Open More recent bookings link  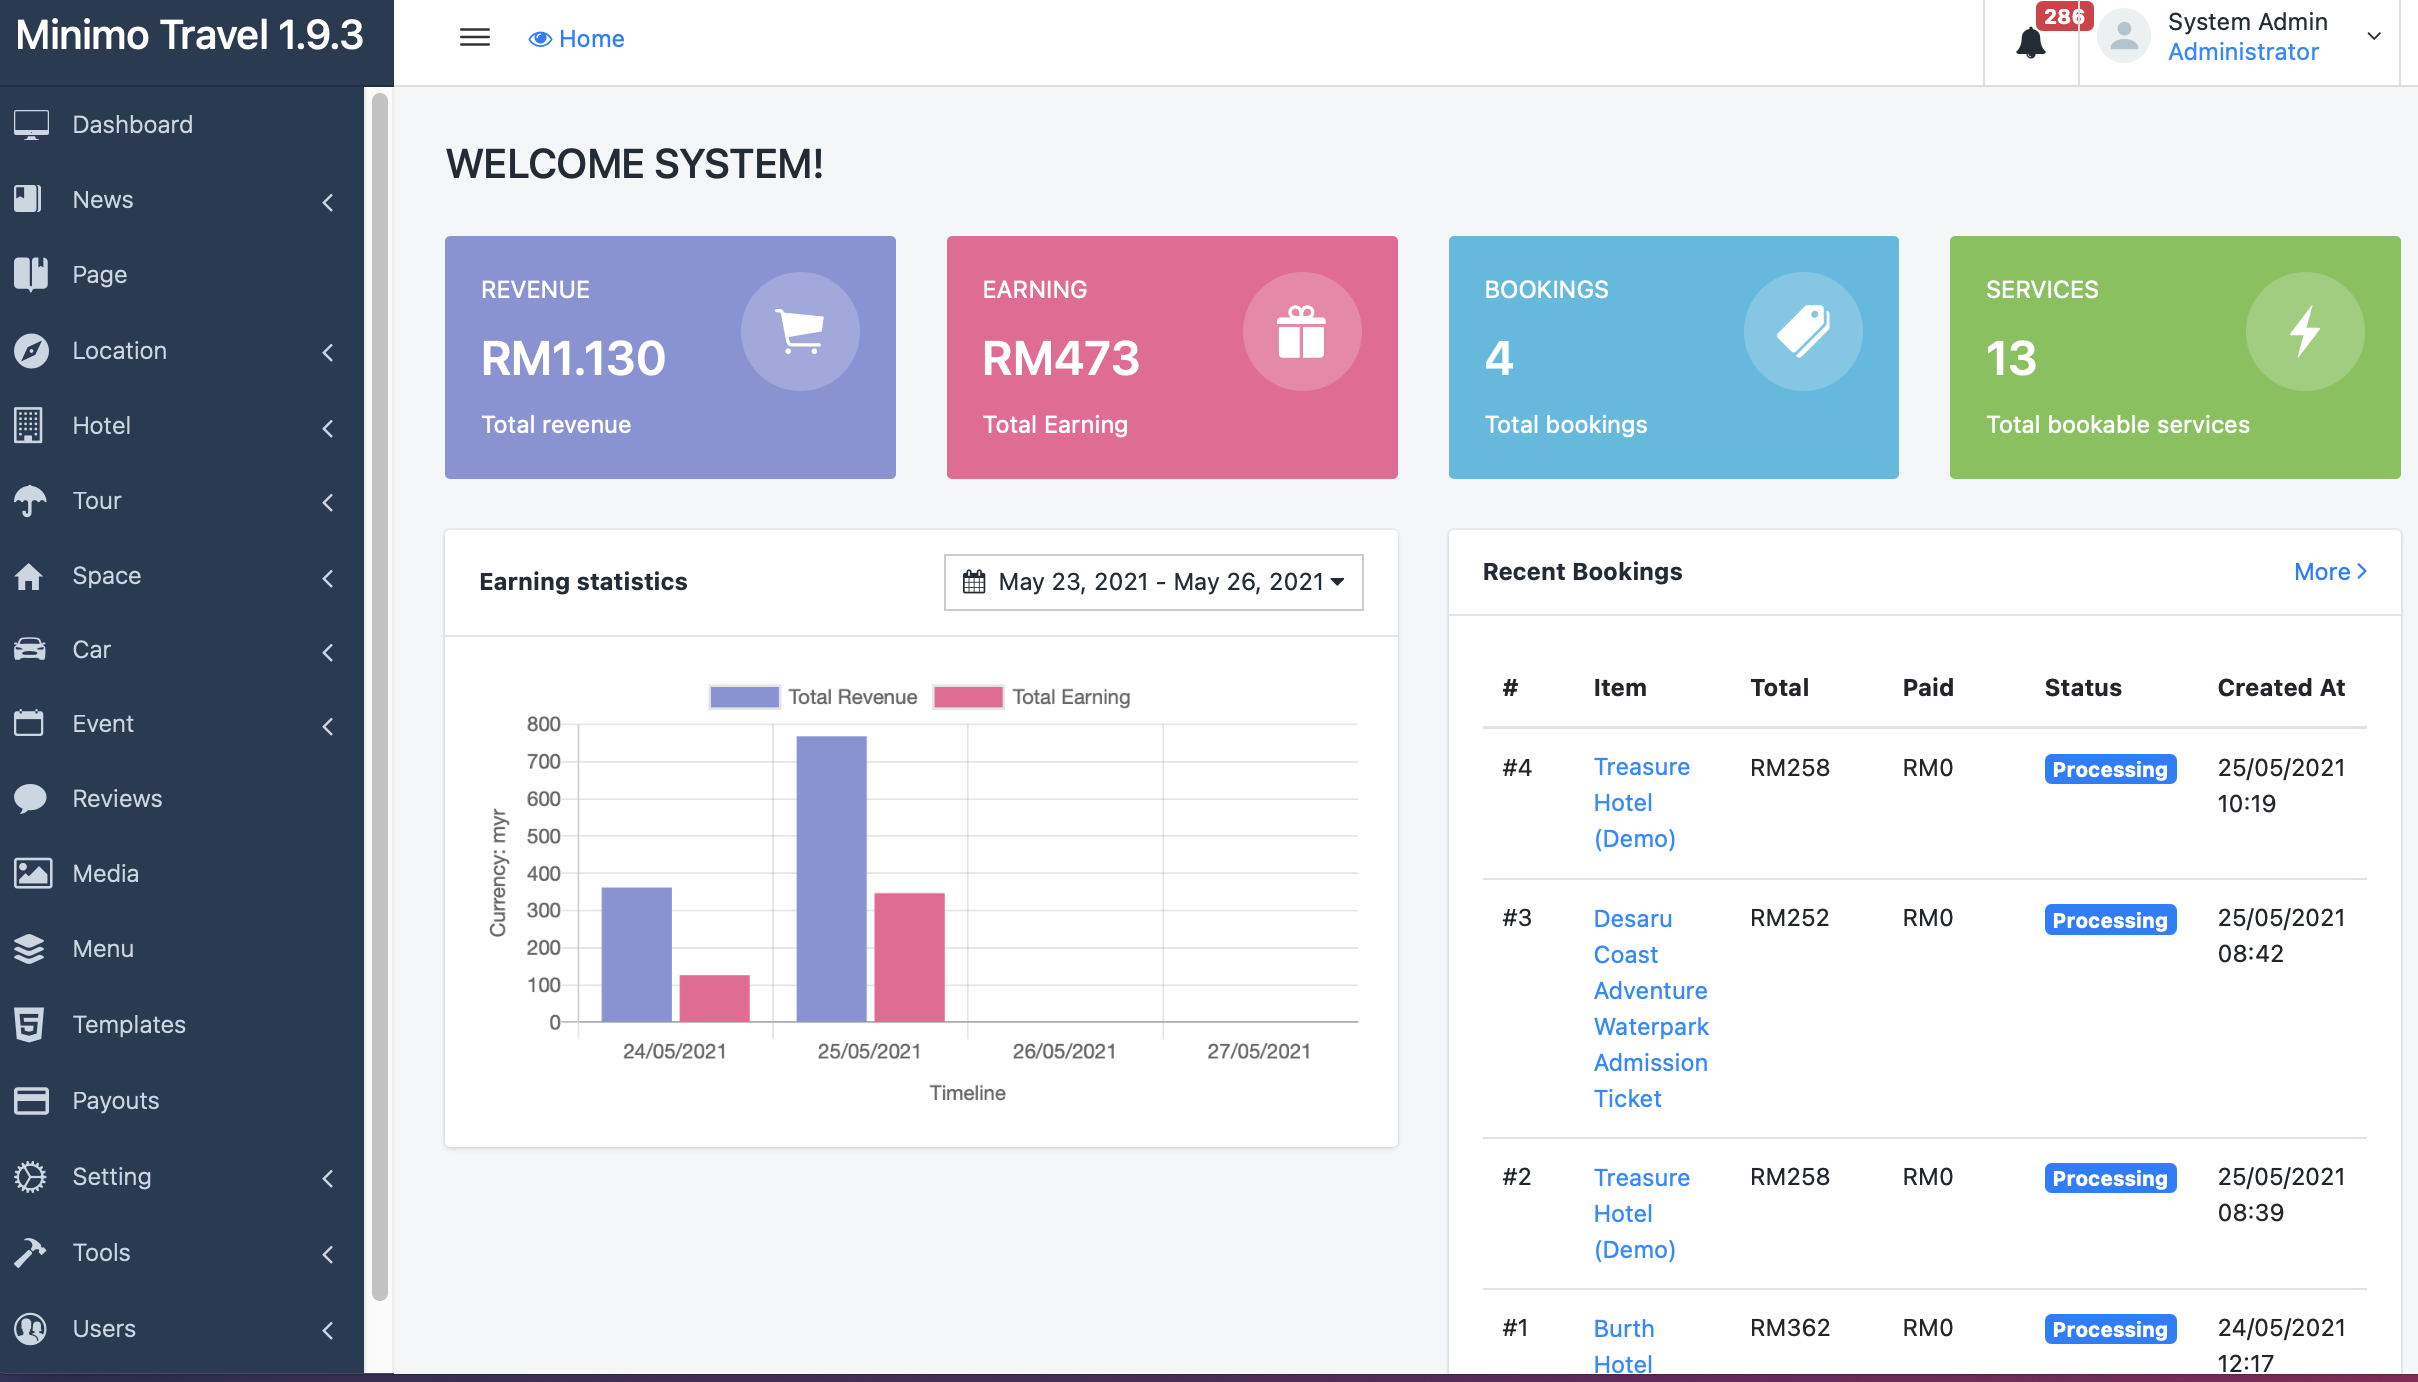[x=2329, y=571]
